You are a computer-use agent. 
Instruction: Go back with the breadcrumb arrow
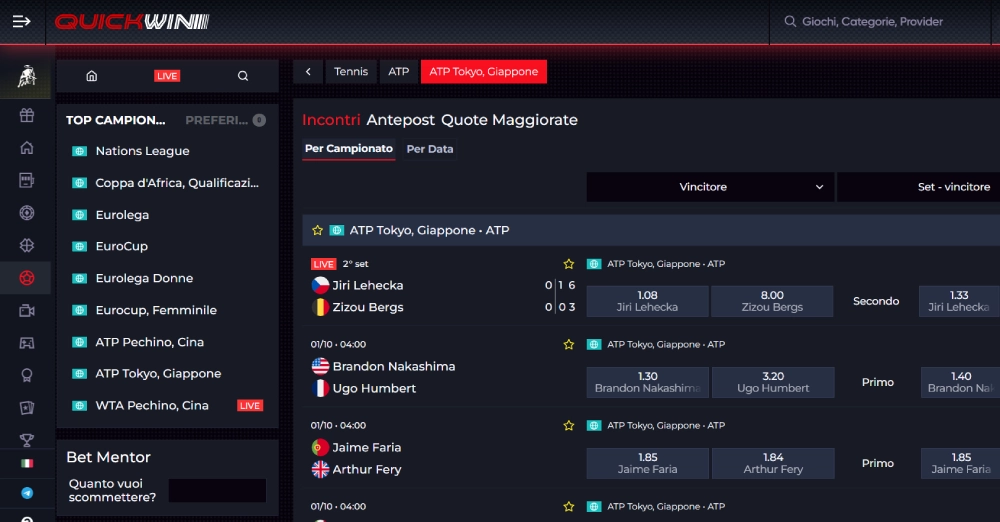point(308,71)
